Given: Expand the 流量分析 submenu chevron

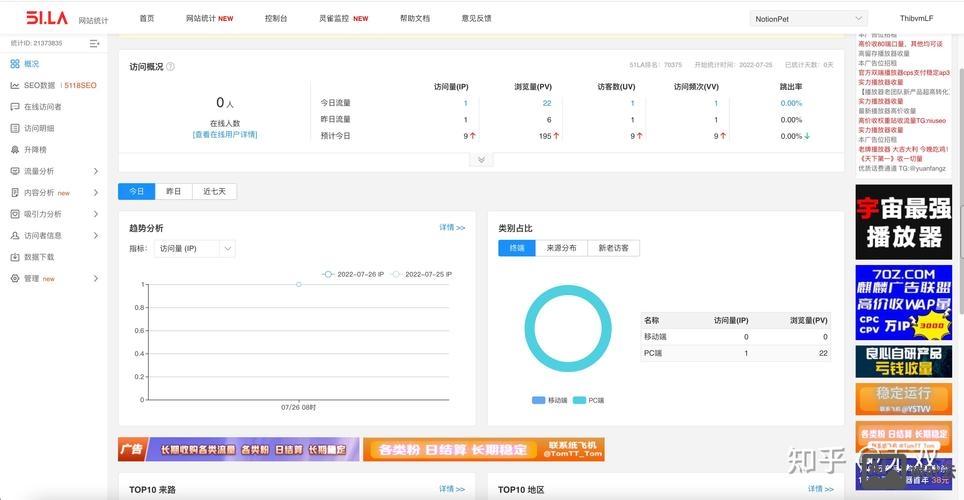Looking at the screenshot, I should (x=96, y=172).
